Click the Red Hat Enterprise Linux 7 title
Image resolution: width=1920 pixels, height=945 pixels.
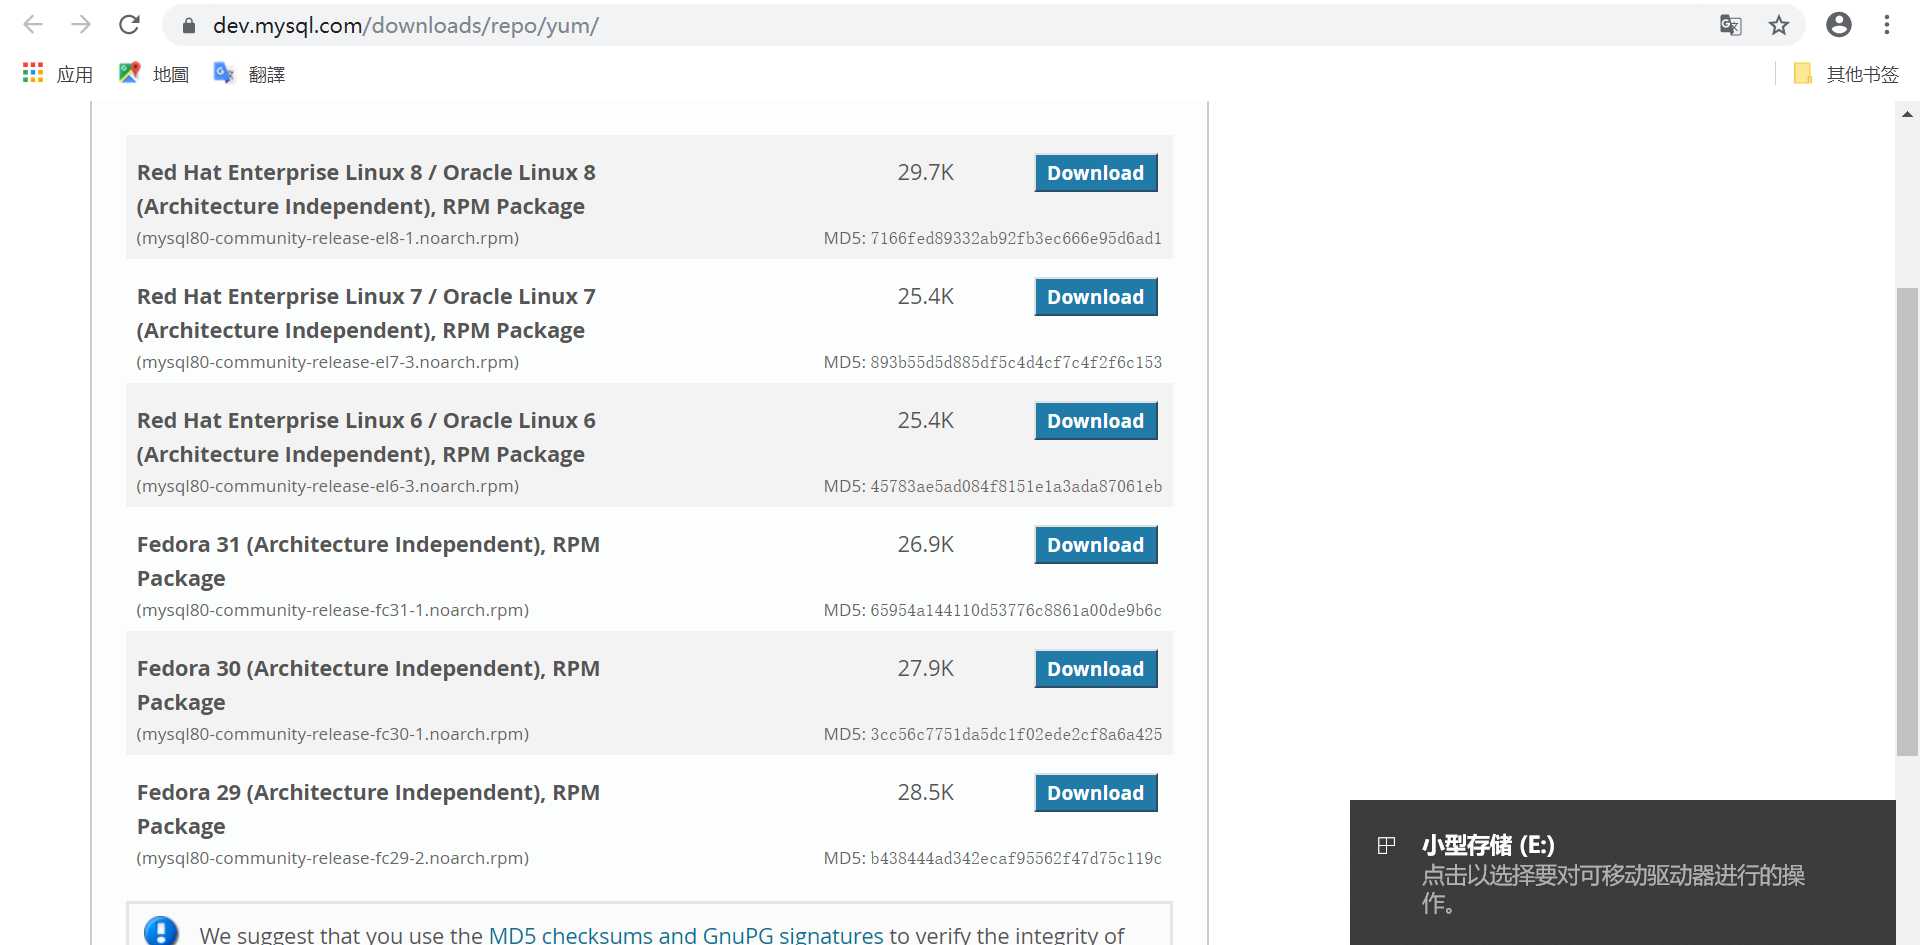(366, 313)
